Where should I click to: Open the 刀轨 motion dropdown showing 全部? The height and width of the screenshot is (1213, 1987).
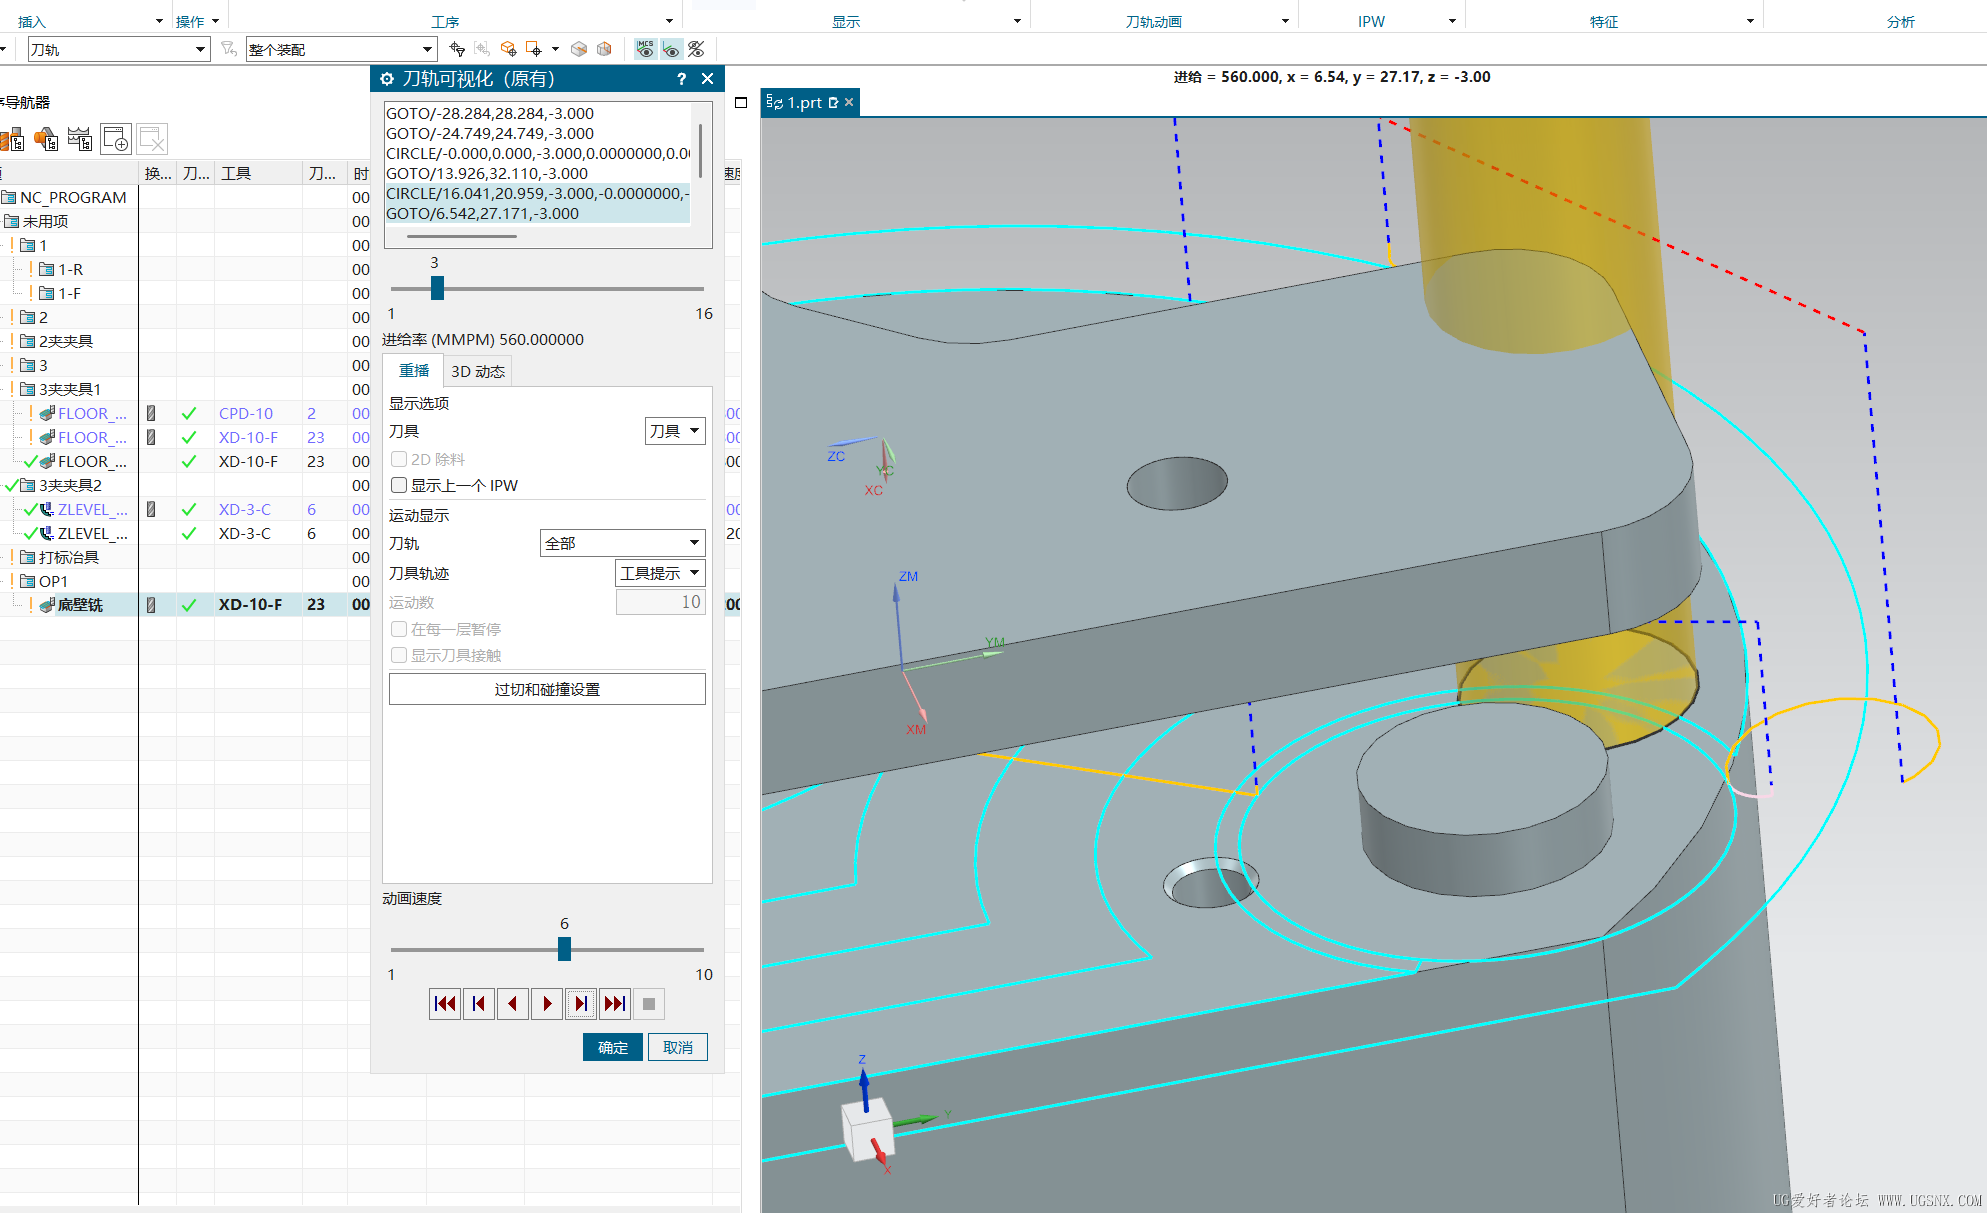point(622,543)
